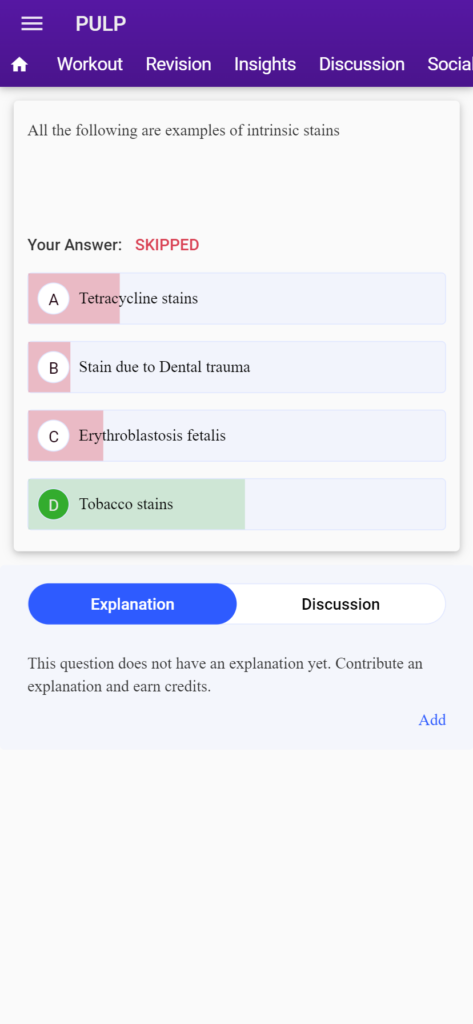Open the Social tab
This screenshot has width=473, height=1024.
pos(450,64)
